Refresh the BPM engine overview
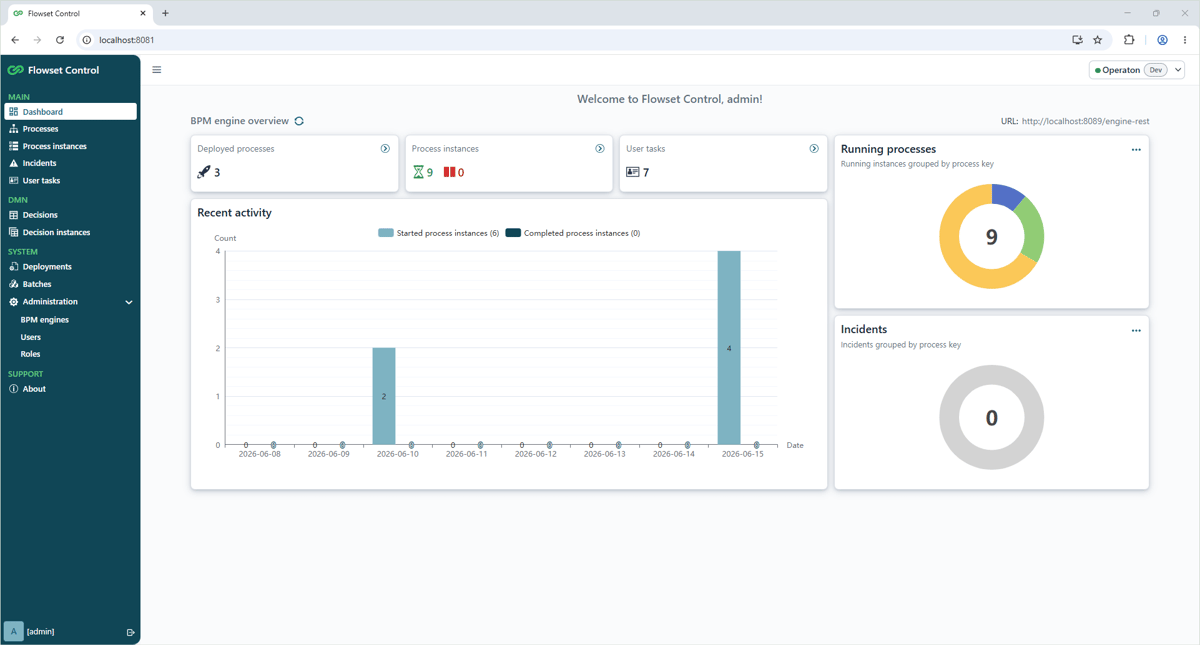1200x645 pixels. click(299, 121)
